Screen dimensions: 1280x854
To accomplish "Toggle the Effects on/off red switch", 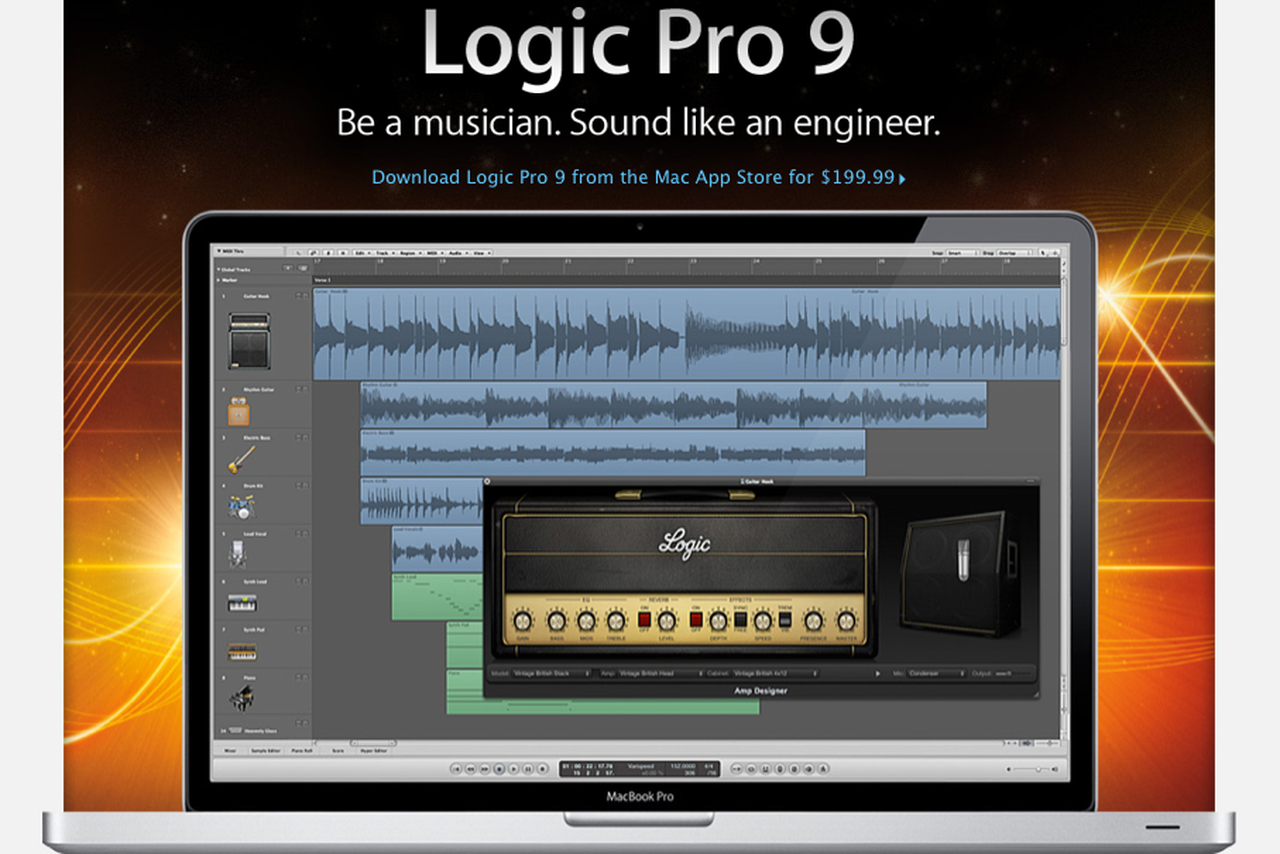I will [696, 620].
